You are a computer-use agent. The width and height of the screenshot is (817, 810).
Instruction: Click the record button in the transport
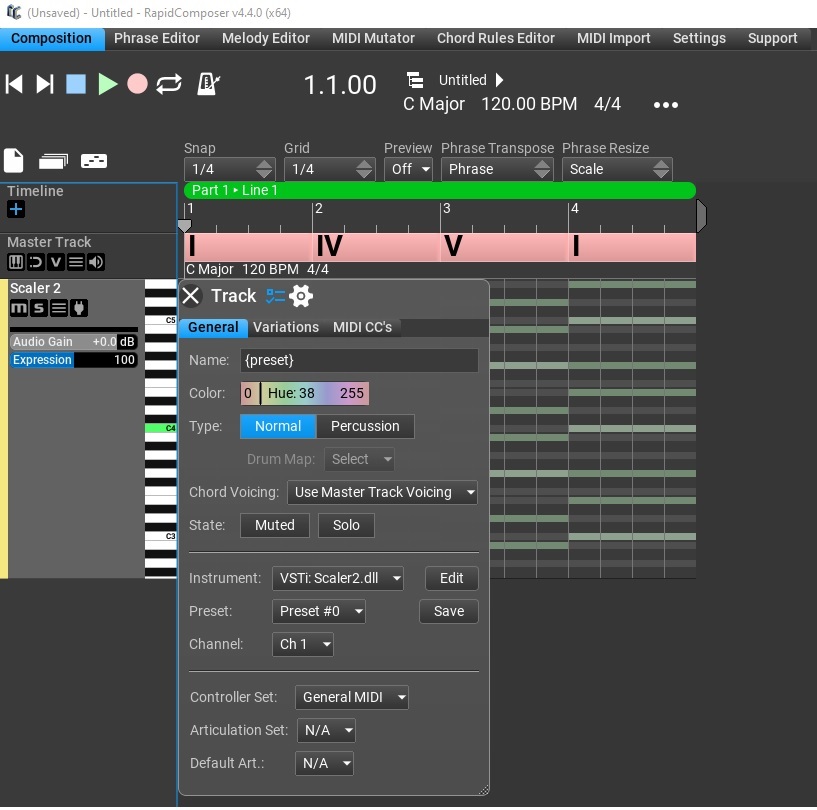click(x=138, y=84)
